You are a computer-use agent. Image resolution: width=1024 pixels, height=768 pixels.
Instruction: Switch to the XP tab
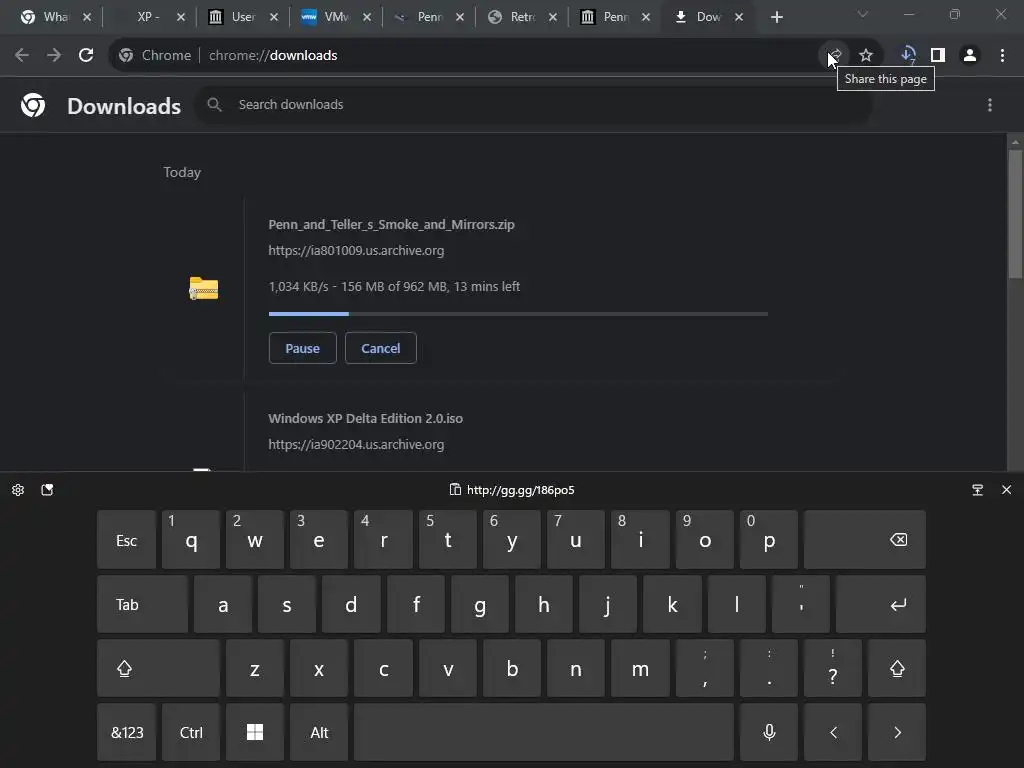click(148, 17)
